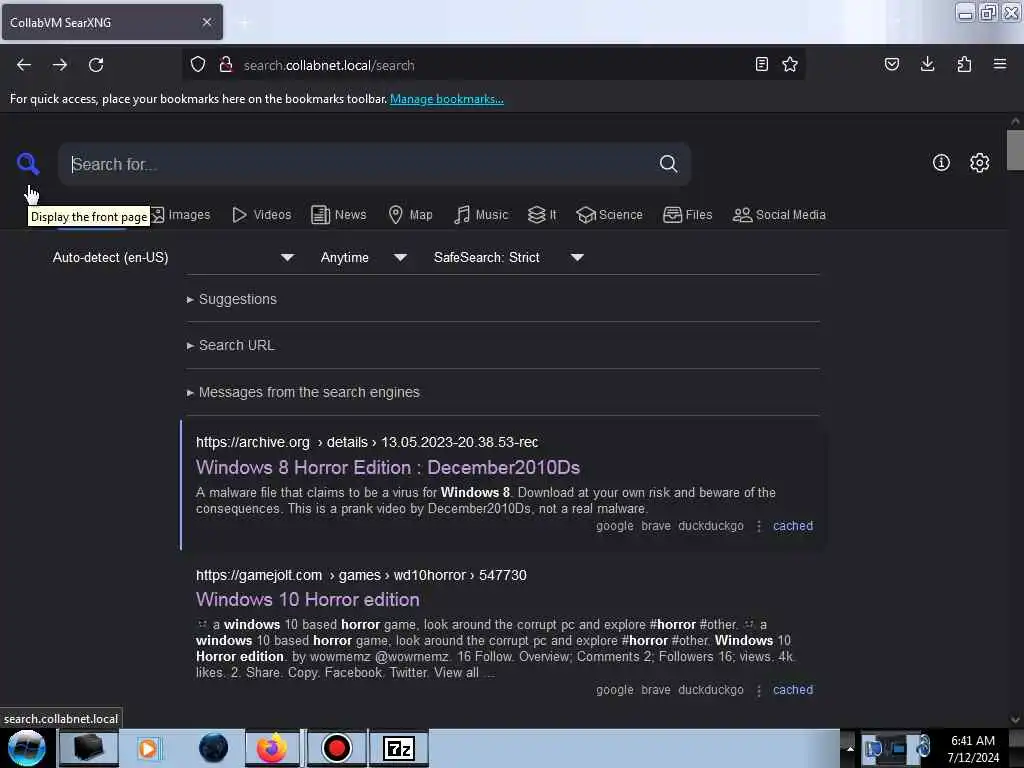Open cached copy of gamejolt result
Image resolution: width=1024 pixels, height=768 pixels.
point(793,690)
